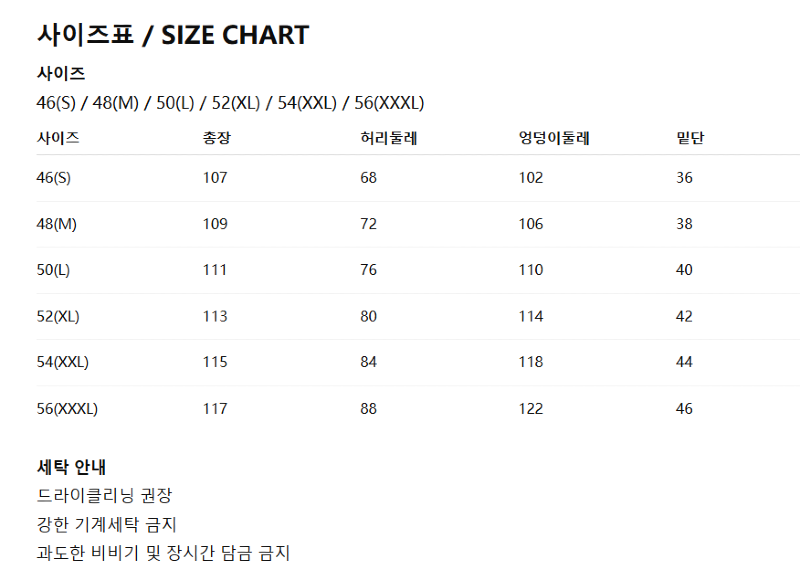
Task: Click the 총장 value 107
Action: 215,178
